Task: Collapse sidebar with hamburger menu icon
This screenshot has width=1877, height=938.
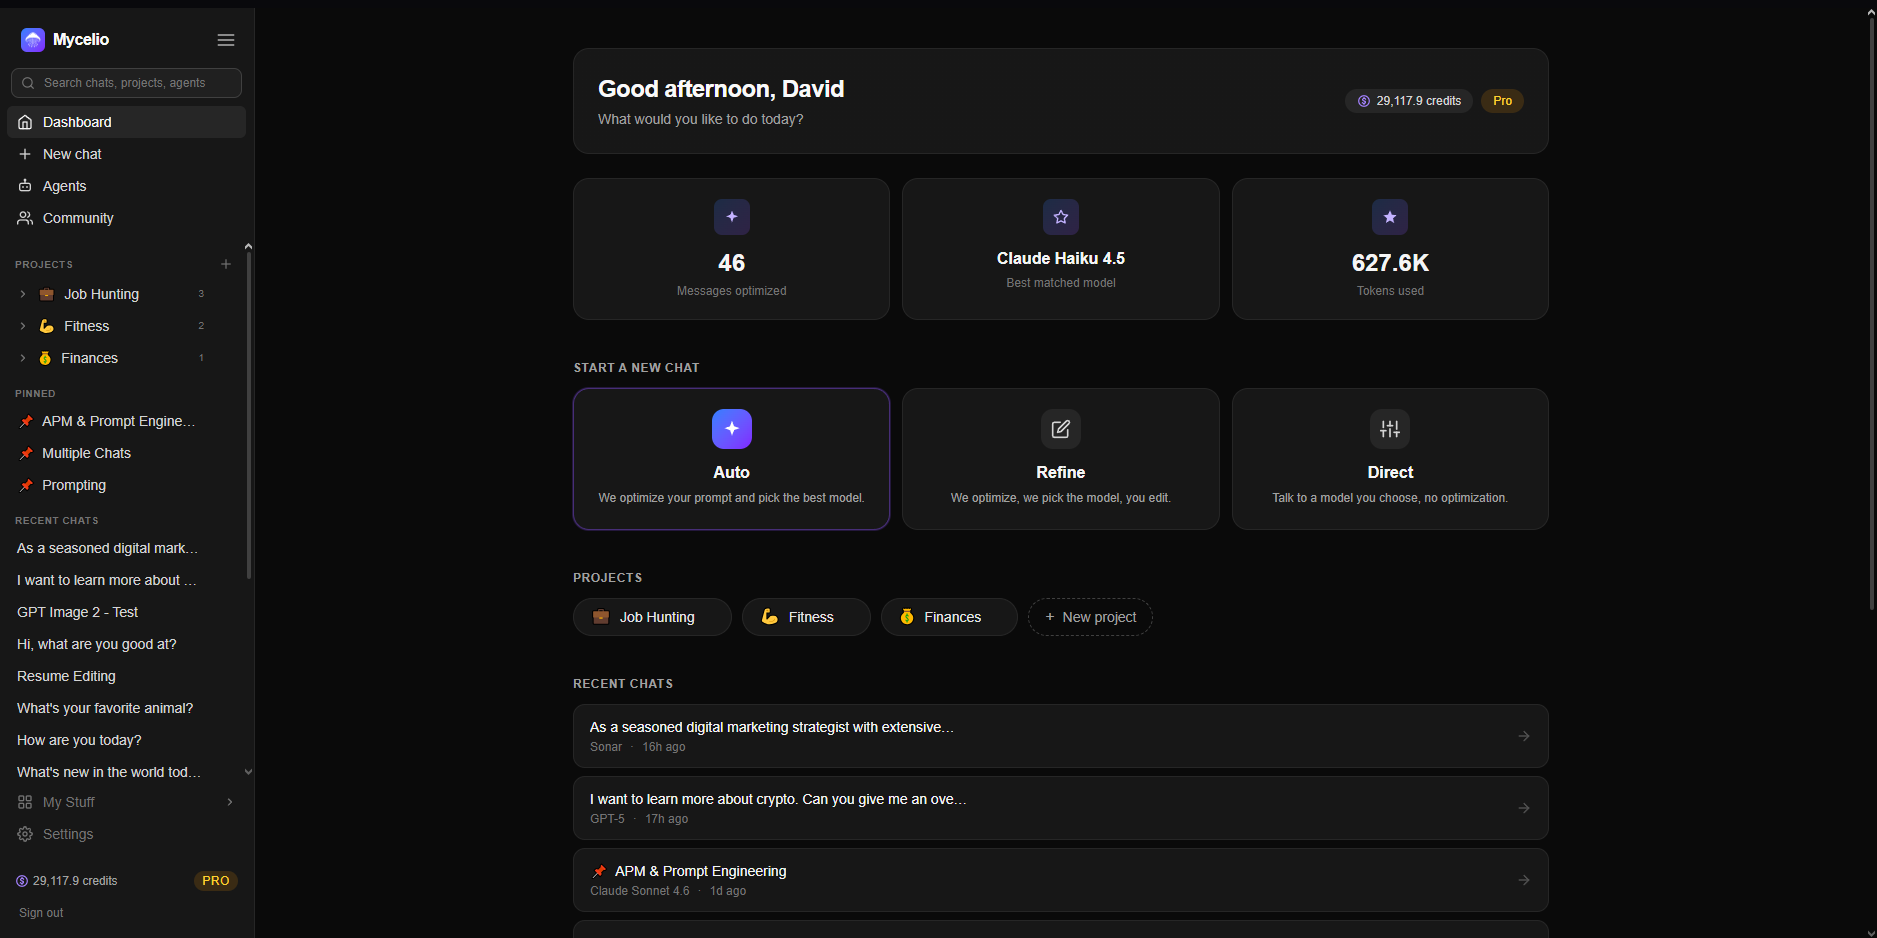Action: point(226,40)
